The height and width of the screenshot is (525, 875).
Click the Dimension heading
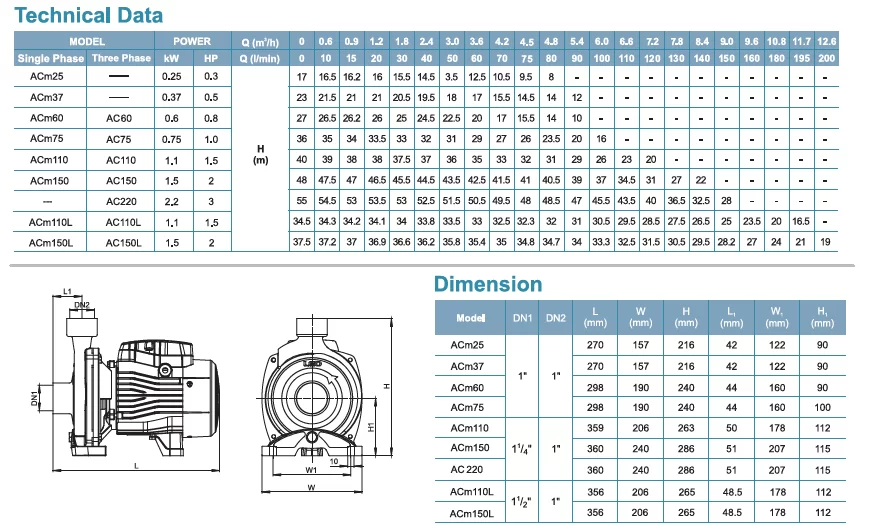[x=488, y=284]
